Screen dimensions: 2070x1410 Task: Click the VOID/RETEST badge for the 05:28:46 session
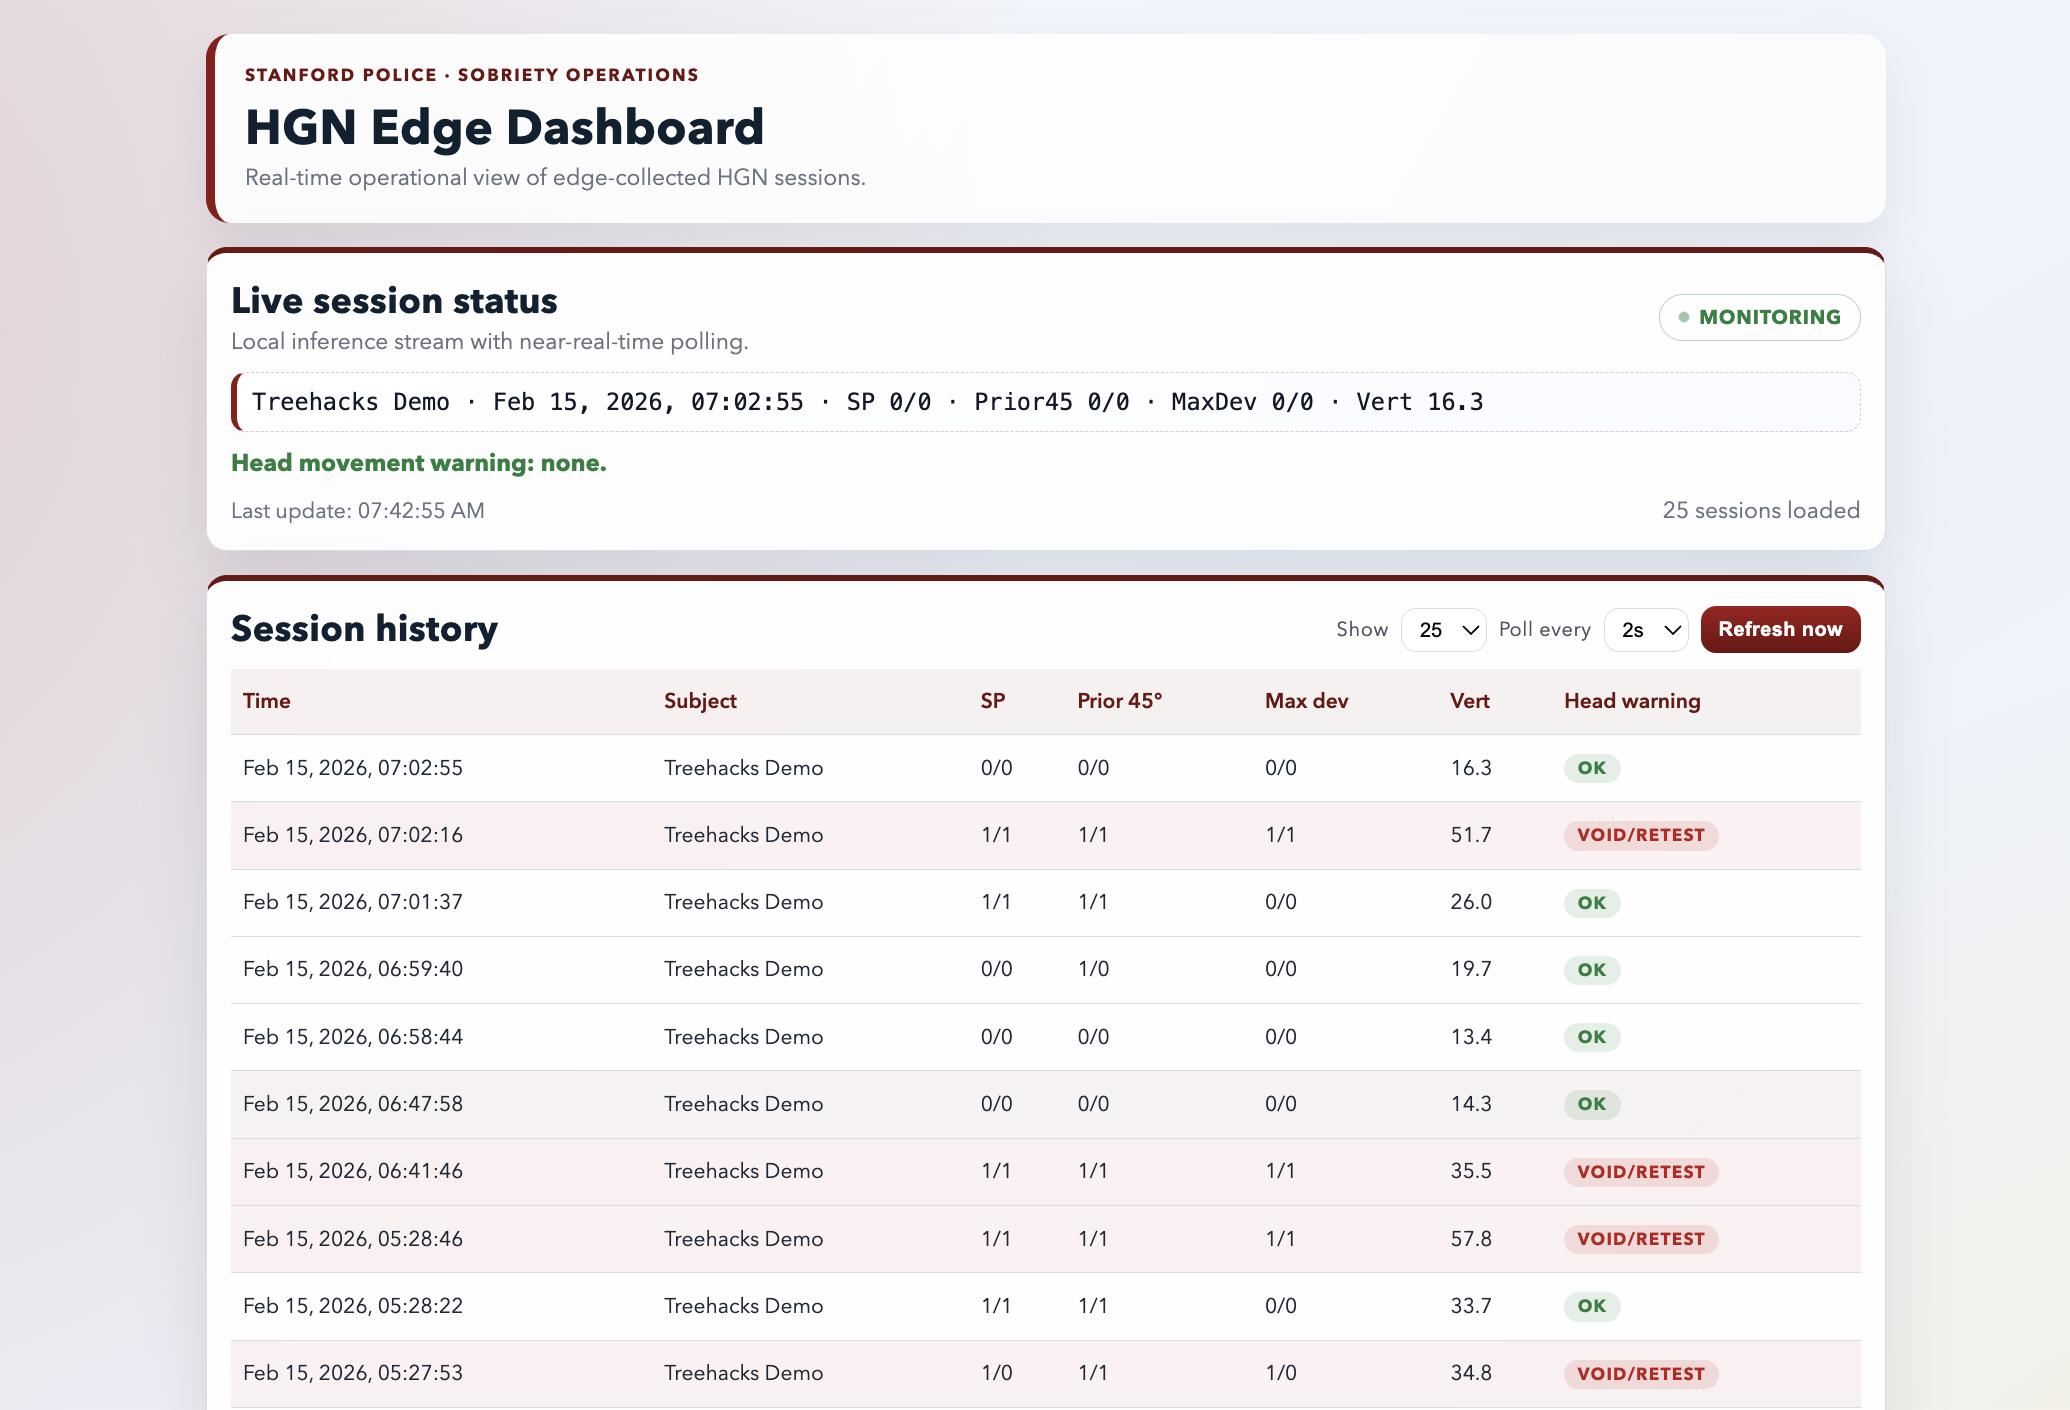(x=1640, y=1238)
